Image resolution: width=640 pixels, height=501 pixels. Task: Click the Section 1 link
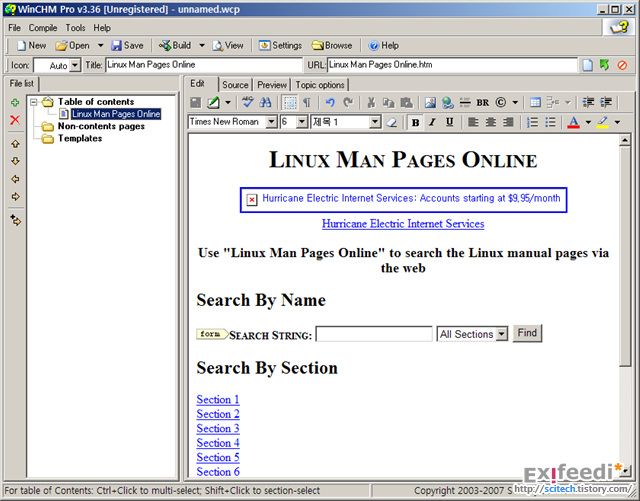click(218, 399)
